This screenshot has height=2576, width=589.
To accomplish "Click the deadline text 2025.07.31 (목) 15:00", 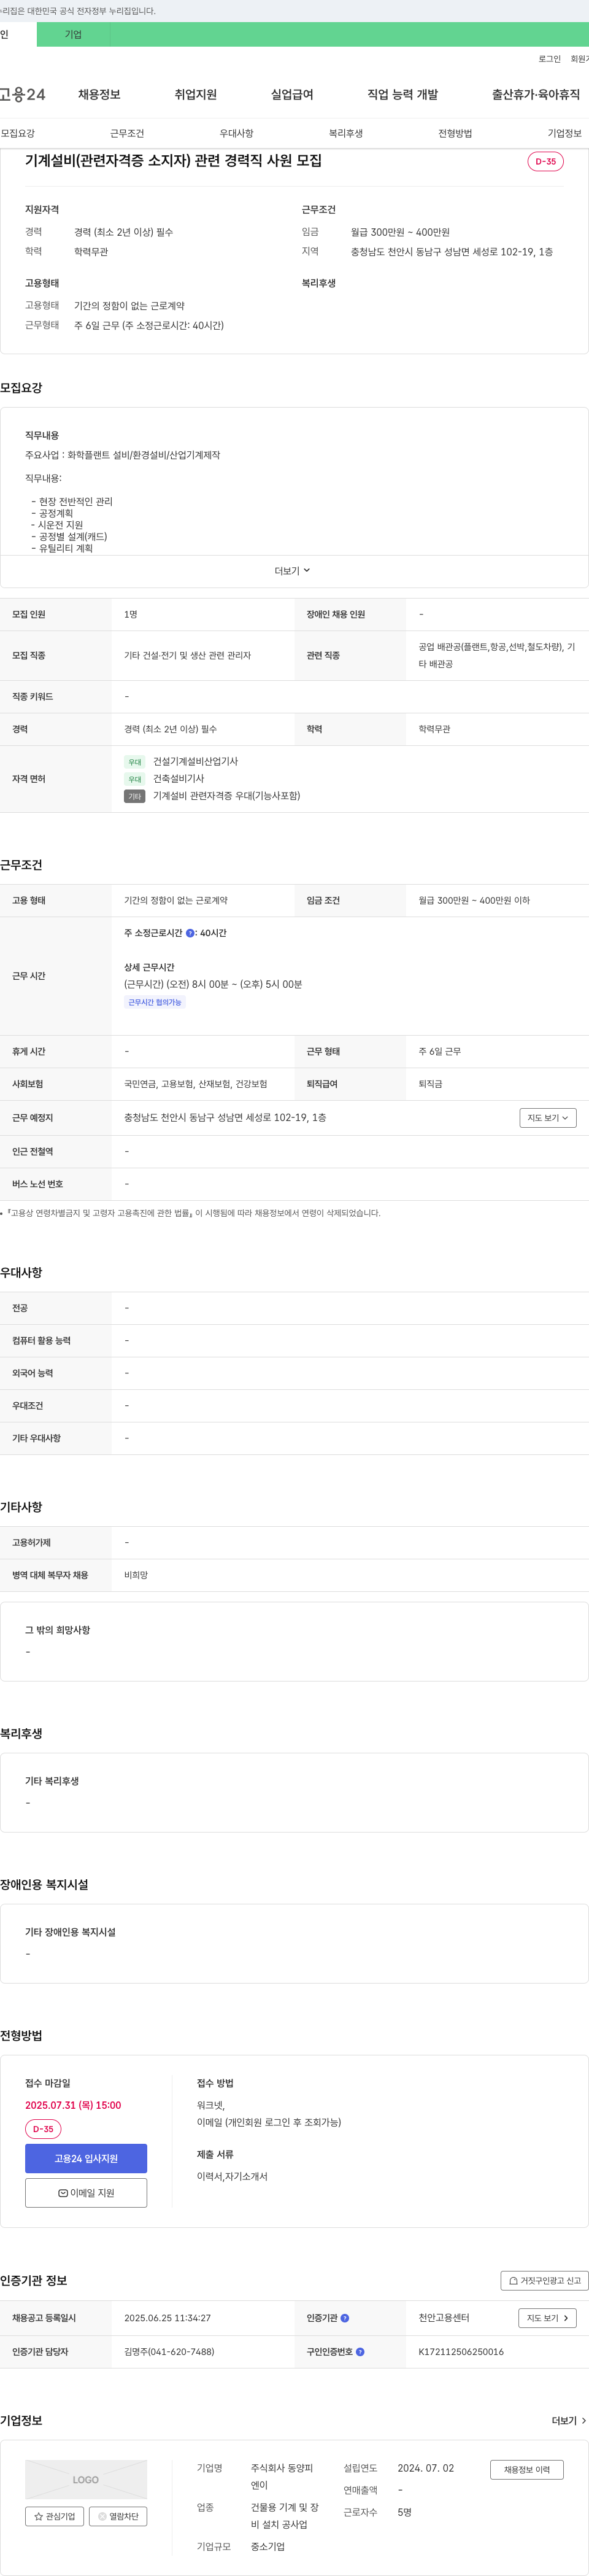I will point(73,2105).
